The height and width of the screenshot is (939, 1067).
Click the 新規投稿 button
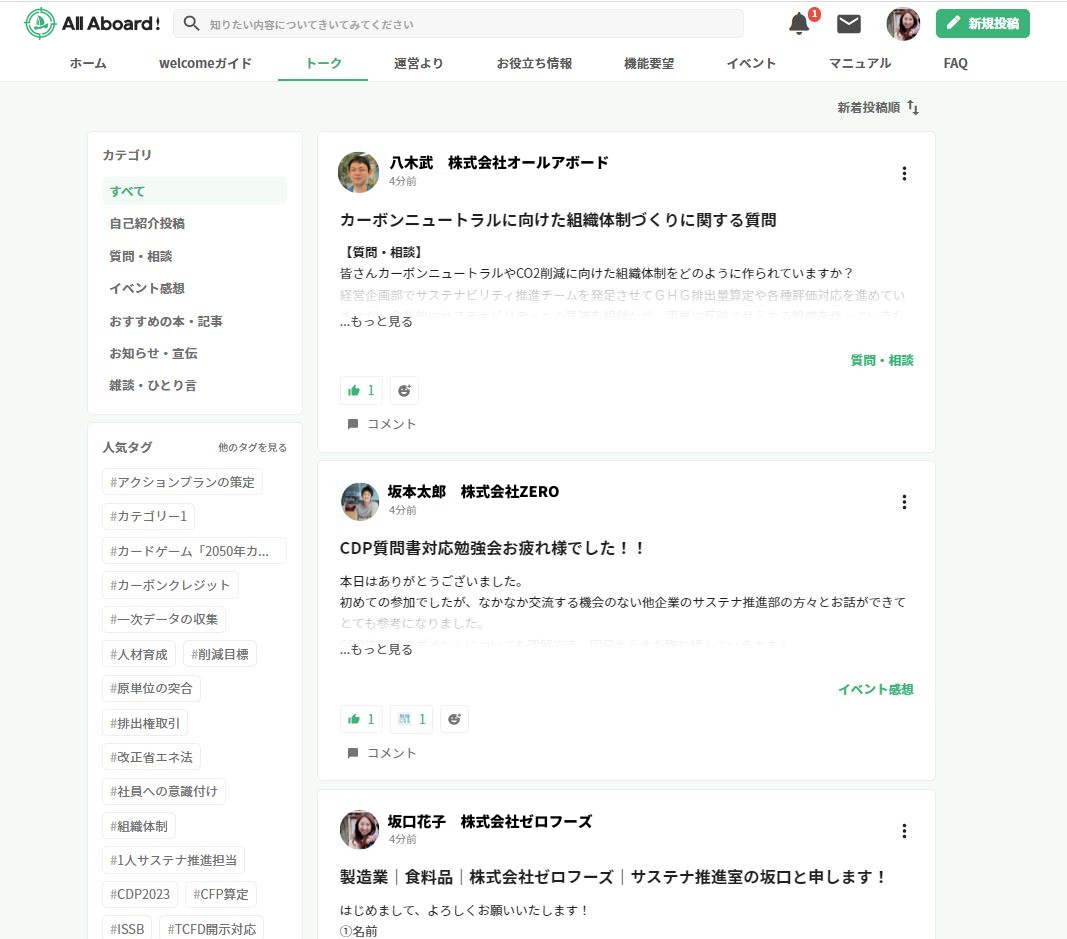tap(982, 22)
